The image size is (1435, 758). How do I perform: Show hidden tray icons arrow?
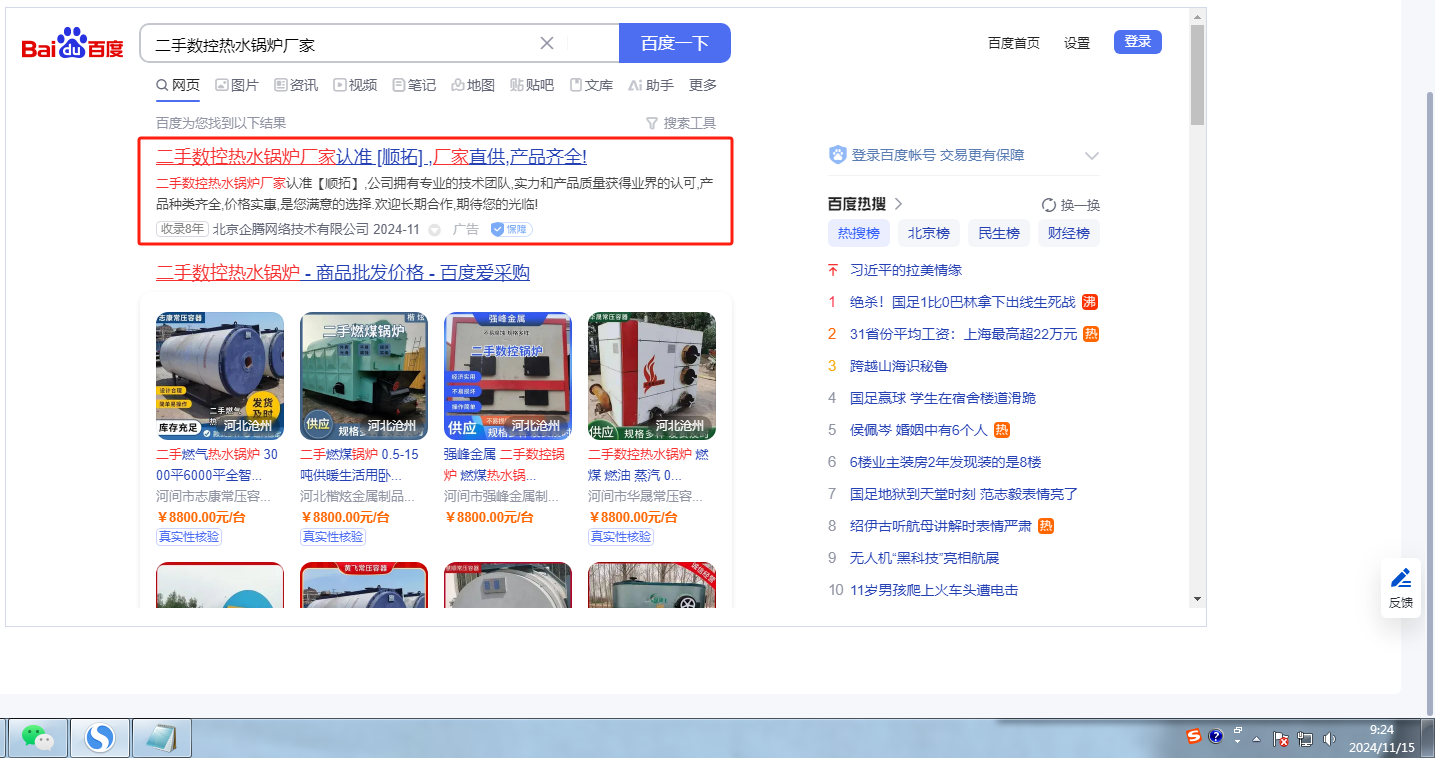pos(1257,740)
